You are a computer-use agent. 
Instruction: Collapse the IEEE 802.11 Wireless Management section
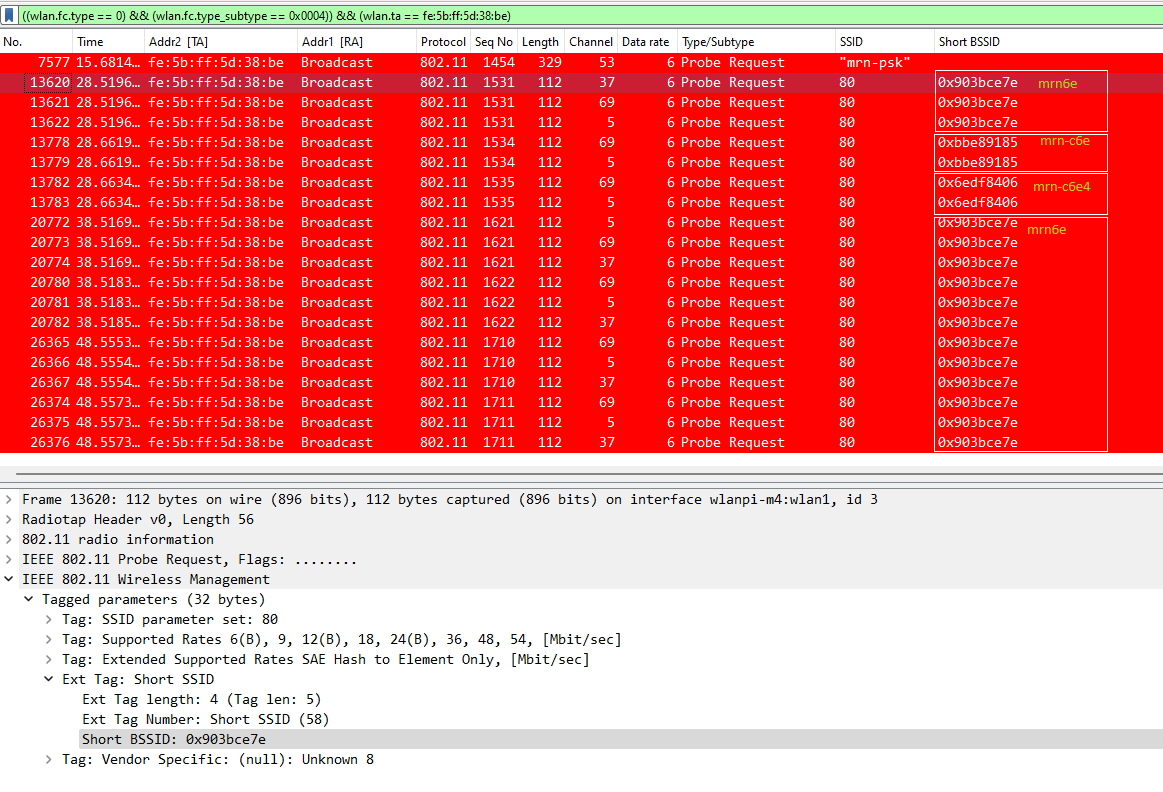click(x=10, y=579)
